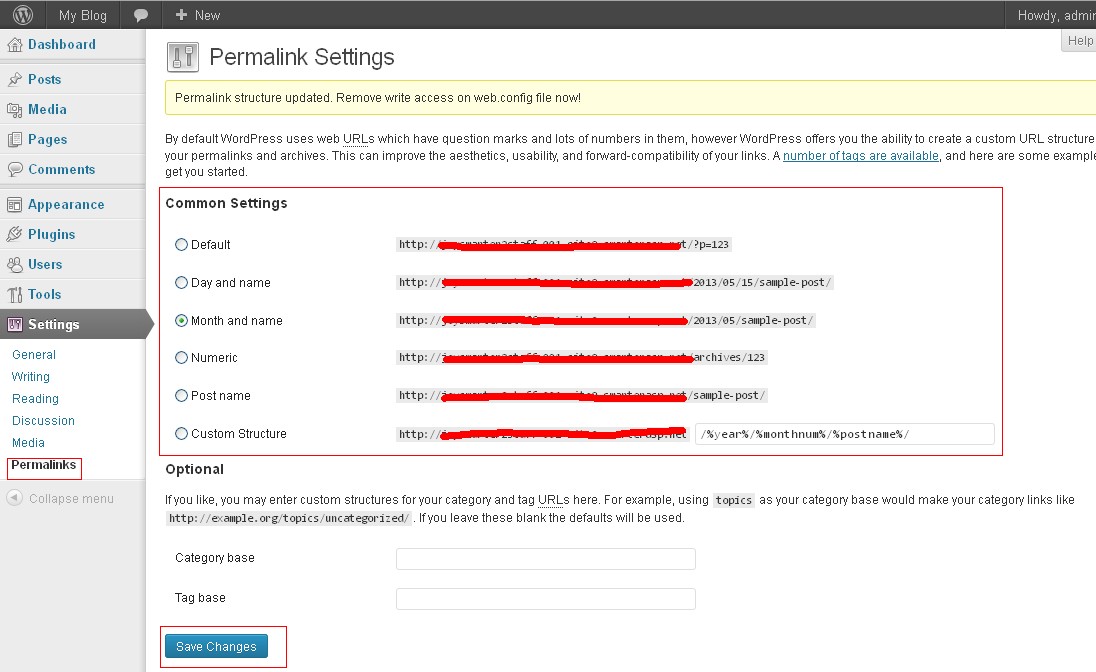Follow the 'number of tags are available' link
This screenshot has width=1096, height=672.
860,156
